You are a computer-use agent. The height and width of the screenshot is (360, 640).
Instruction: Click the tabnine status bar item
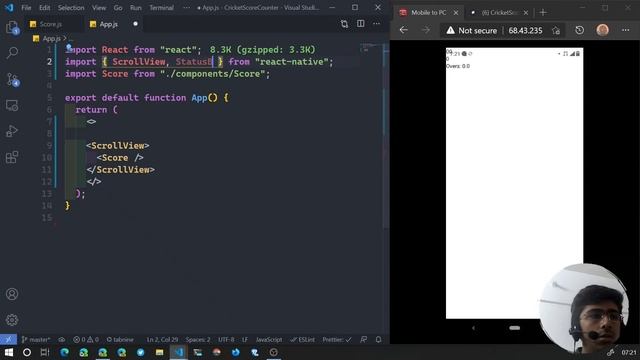(x=120, y=340)
